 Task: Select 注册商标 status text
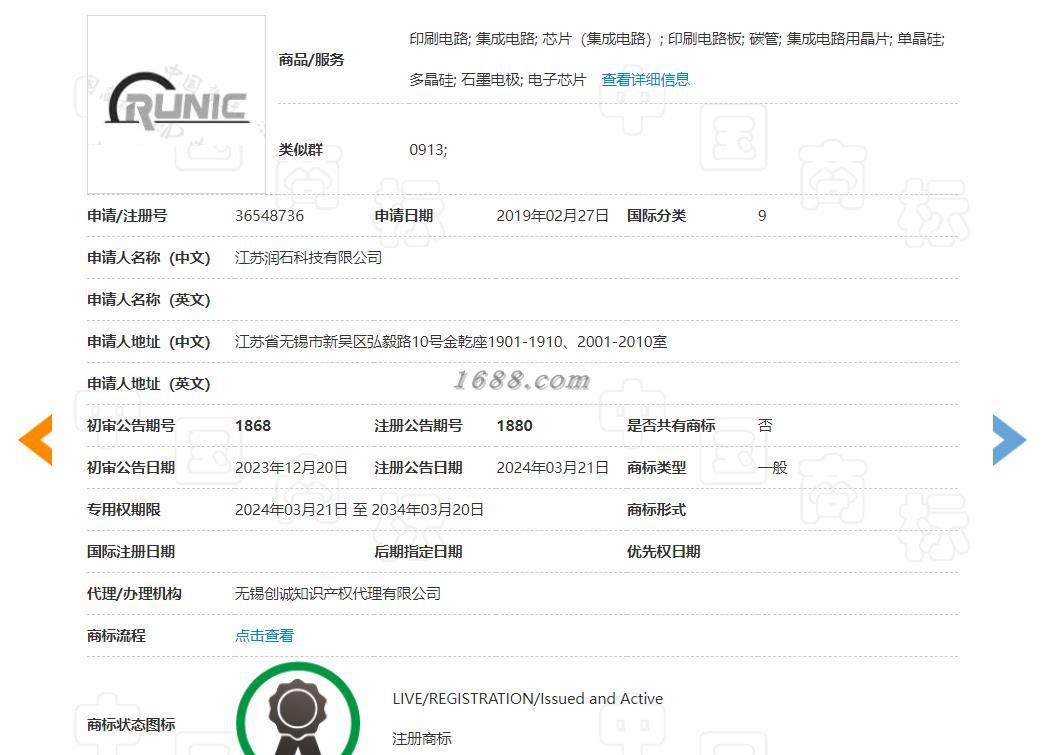[422, 738]
